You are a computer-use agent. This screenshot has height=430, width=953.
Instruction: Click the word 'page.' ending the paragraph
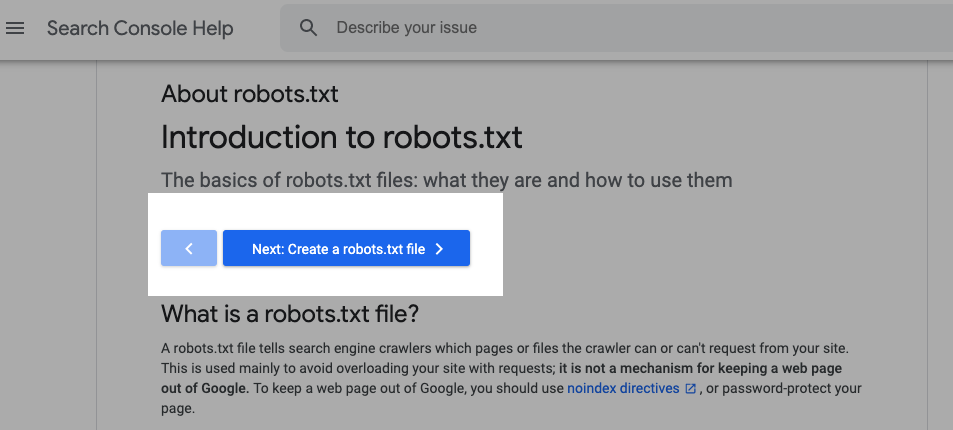click(x=178, y=409)
